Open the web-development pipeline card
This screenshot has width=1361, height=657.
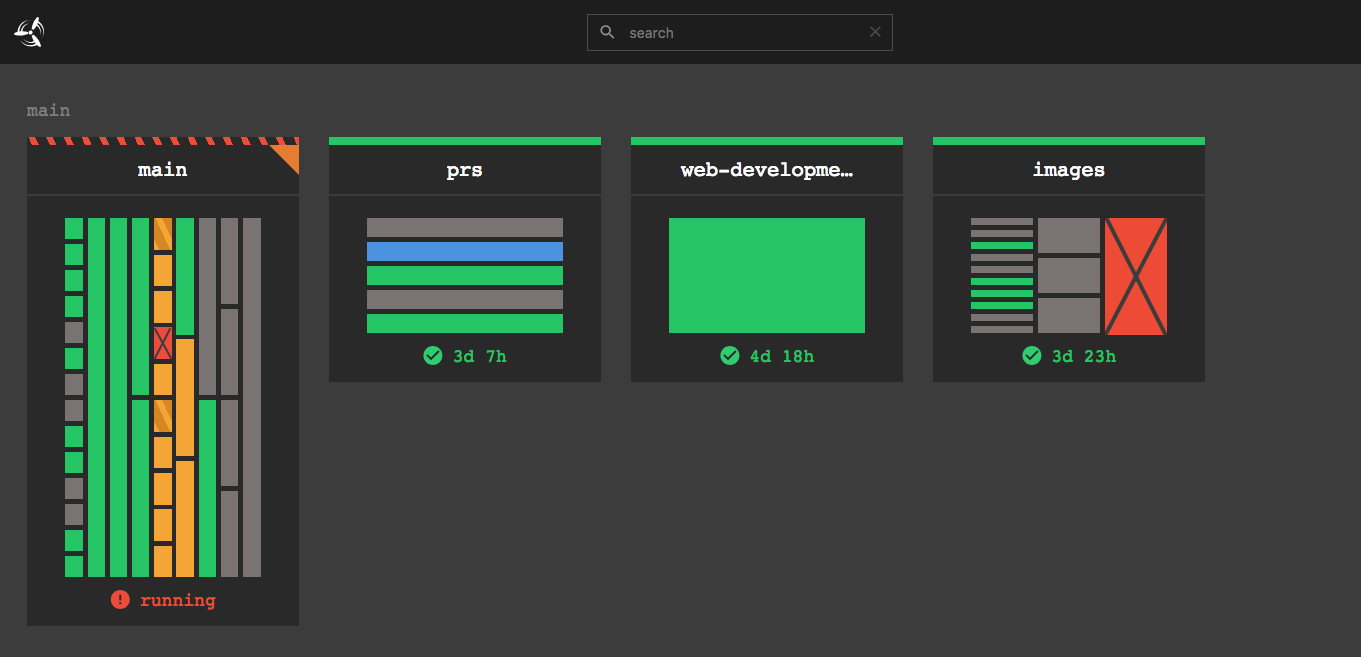tap(767, 275)
